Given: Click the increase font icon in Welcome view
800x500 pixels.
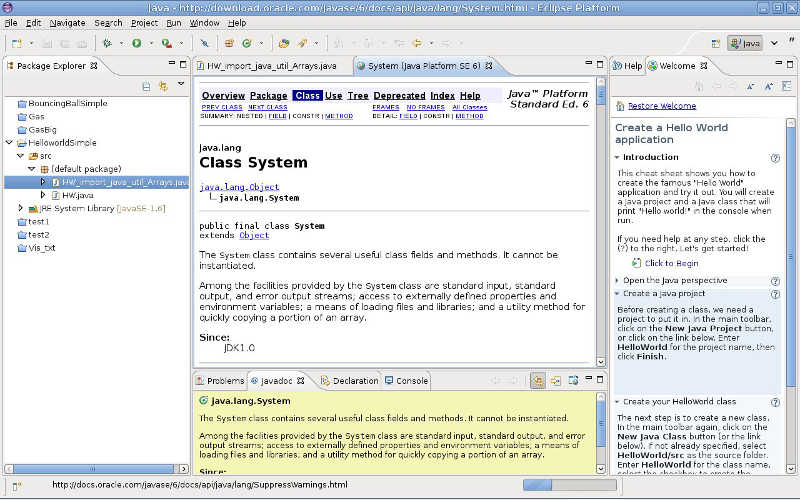Looking at the screenshot, I should click(768, 86).
